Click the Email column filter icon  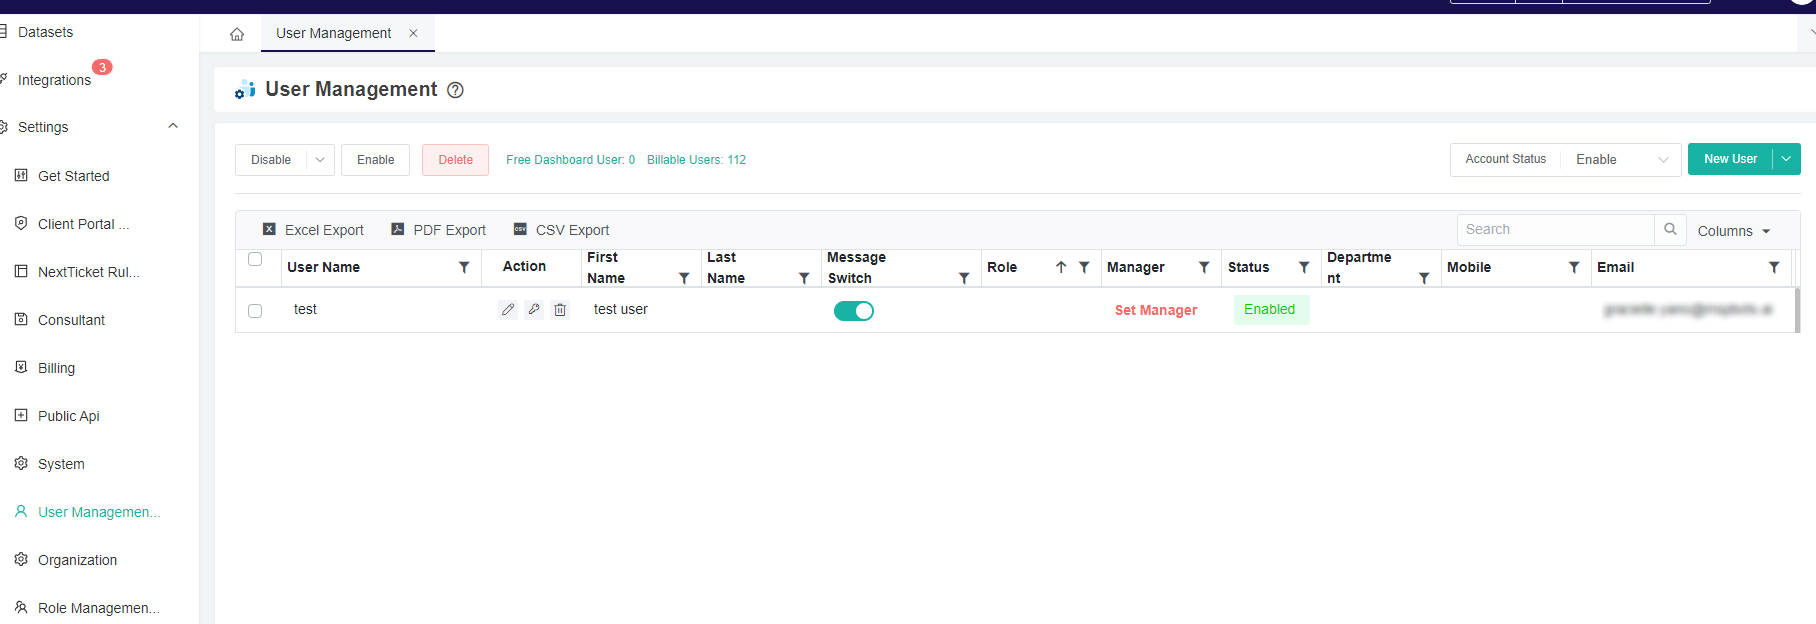(x=1774, y=267)
